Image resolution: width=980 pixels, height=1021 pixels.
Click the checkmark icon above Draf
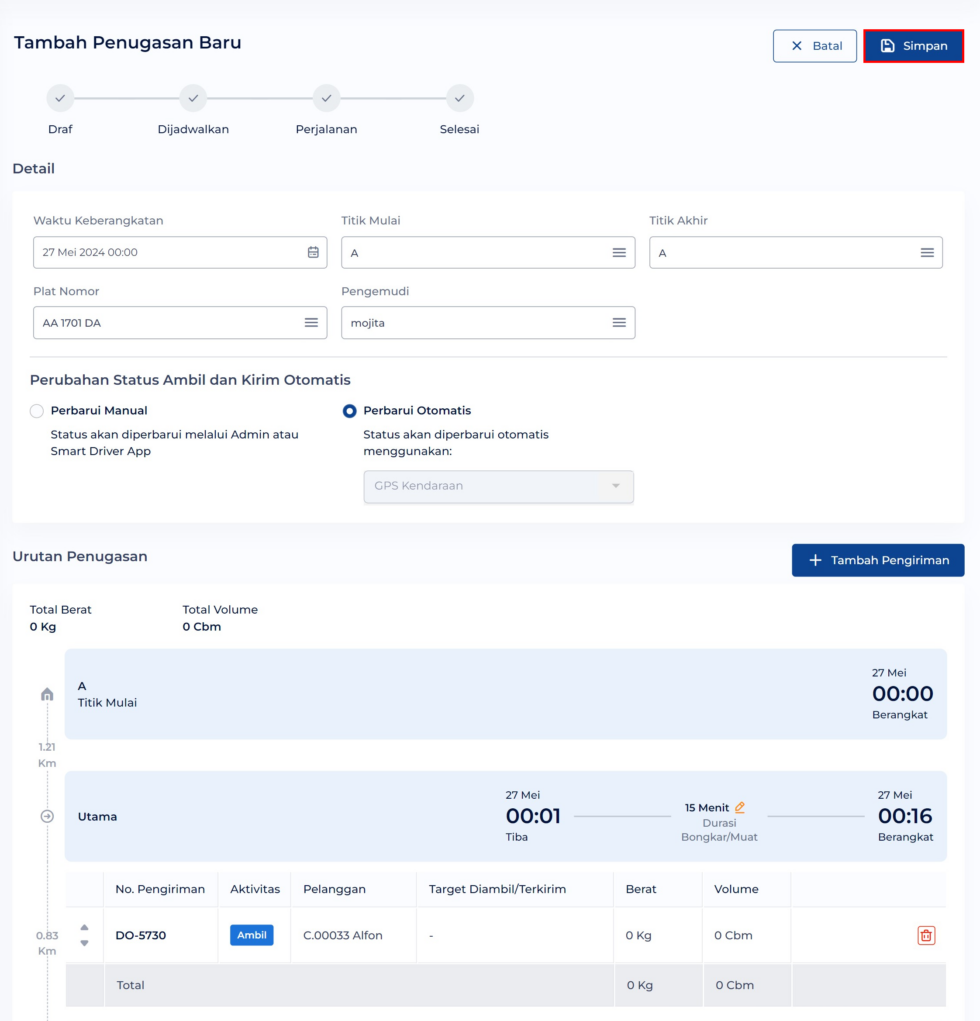click(x=60, y=98)
